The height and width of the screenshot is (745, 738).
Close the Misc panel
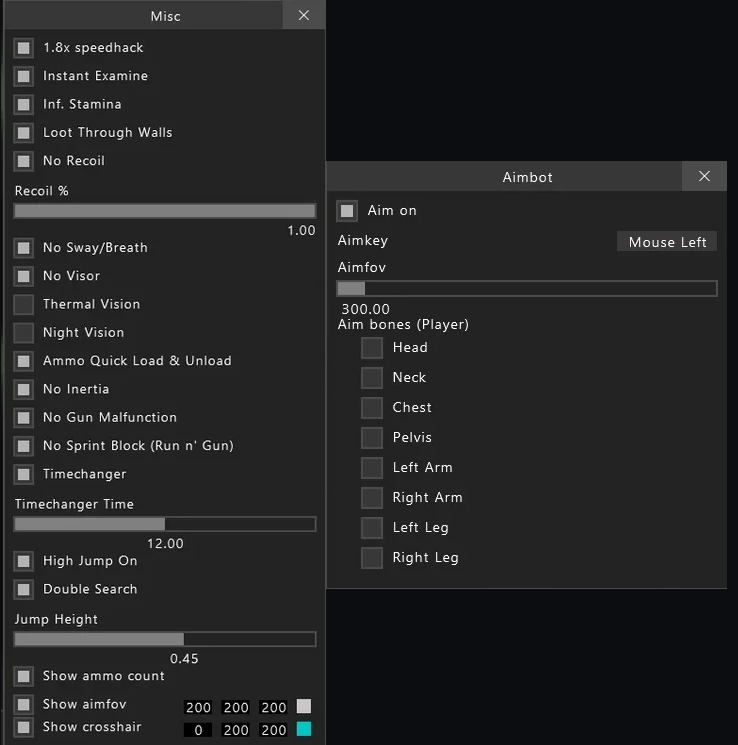[304, 15]
